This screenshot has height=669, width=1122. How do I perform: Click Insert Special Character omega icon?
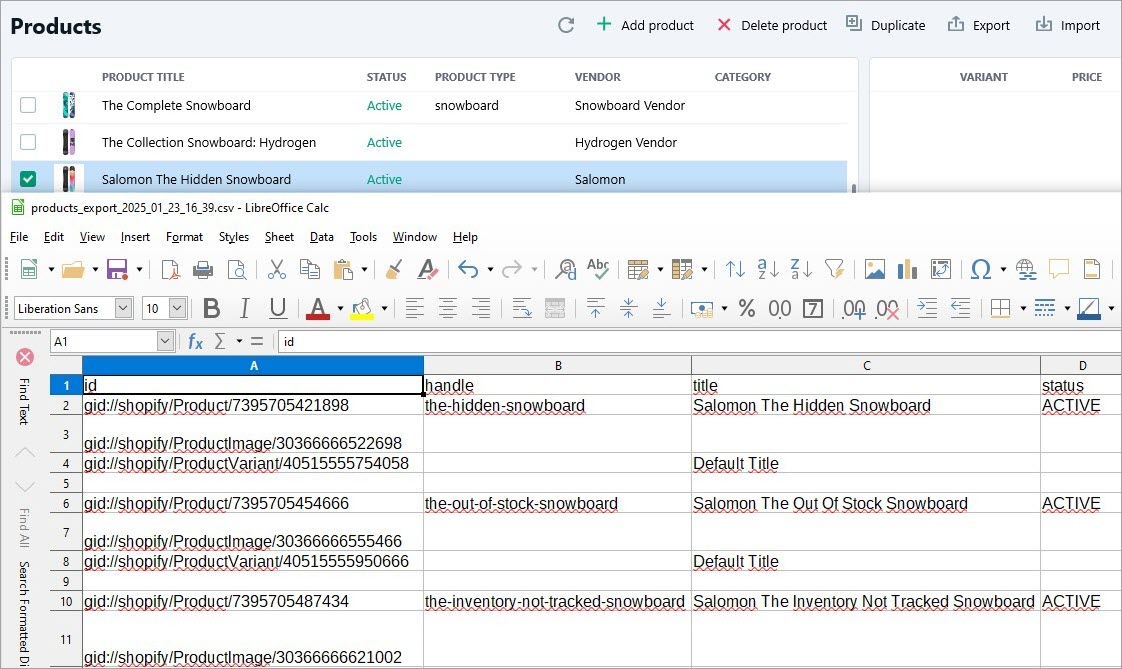click(x=981, y=270)
